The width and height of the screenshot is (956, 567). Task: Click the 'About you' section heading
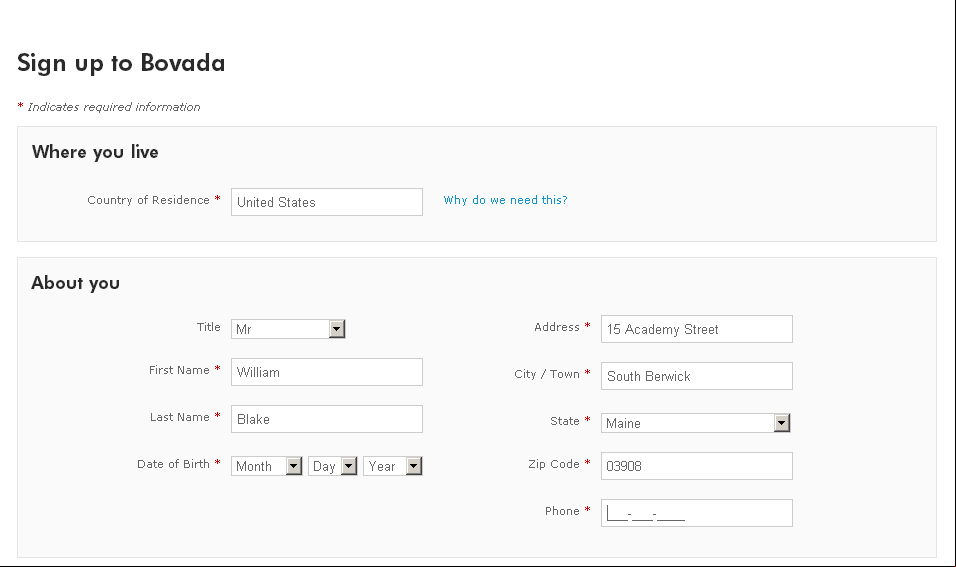coord(76,283)
